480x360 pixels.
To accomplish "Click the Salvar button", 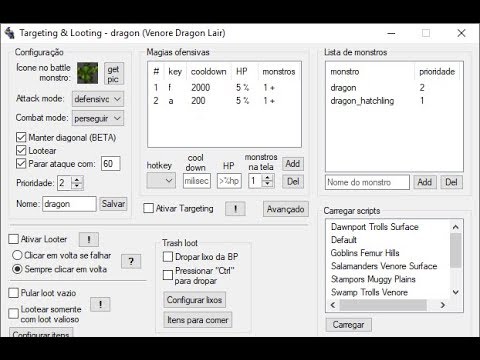I will [x=113, y=204].
